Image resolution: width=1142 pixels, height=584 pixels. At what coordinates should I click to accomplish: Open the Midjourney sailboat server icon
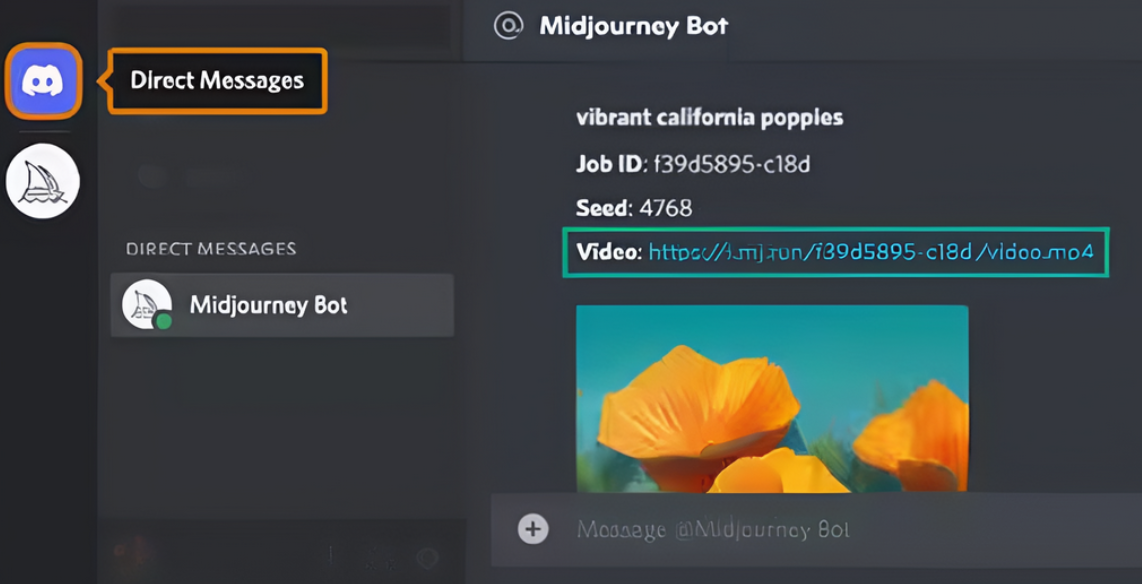(x=43, y=181)
